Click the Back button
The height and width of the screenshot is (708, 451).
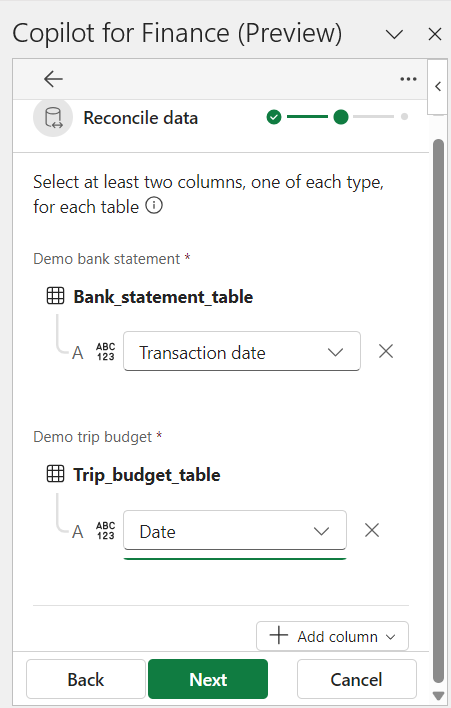tap(86, 679)
